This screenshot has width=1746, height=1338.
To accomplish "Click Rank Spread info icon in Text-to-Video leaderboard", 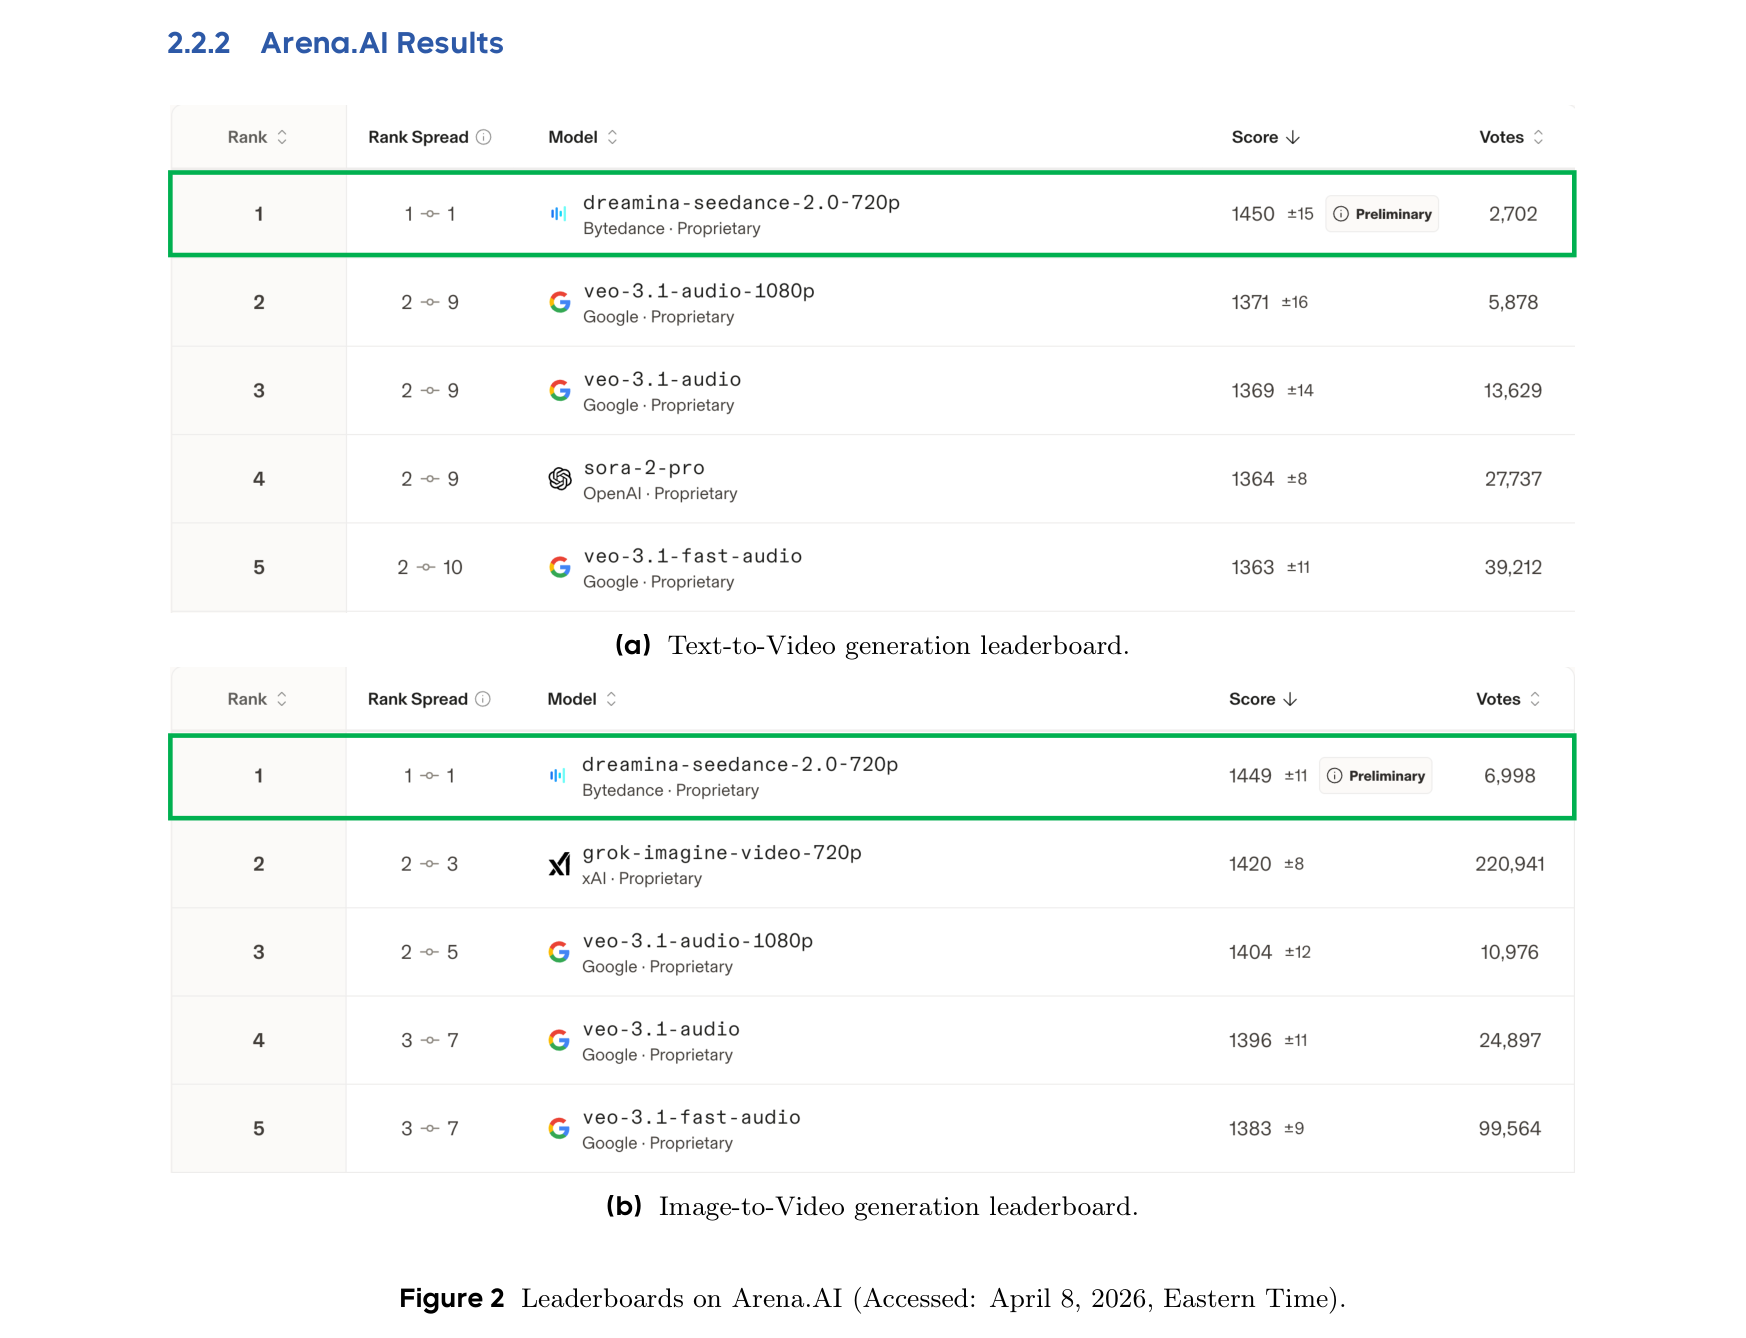I will pyautogui.click(x=484, y=137).
